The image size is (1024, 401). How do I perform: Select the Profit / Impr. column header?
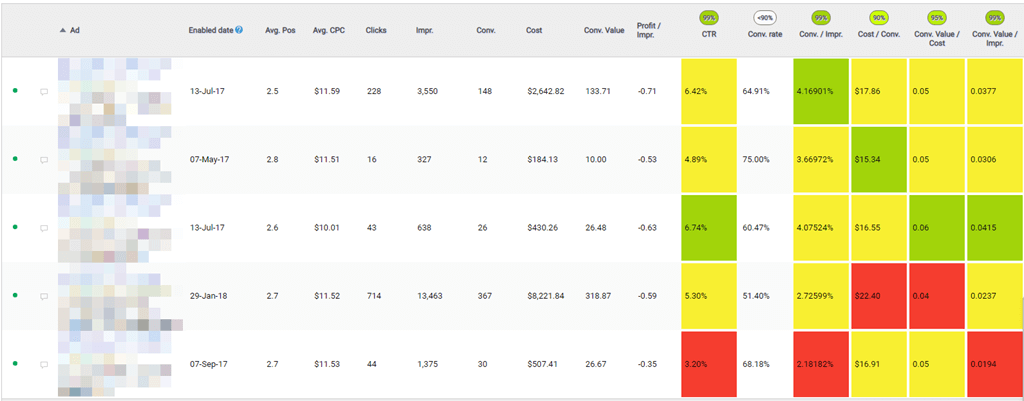pyautogui.click(x=650, y=30)
